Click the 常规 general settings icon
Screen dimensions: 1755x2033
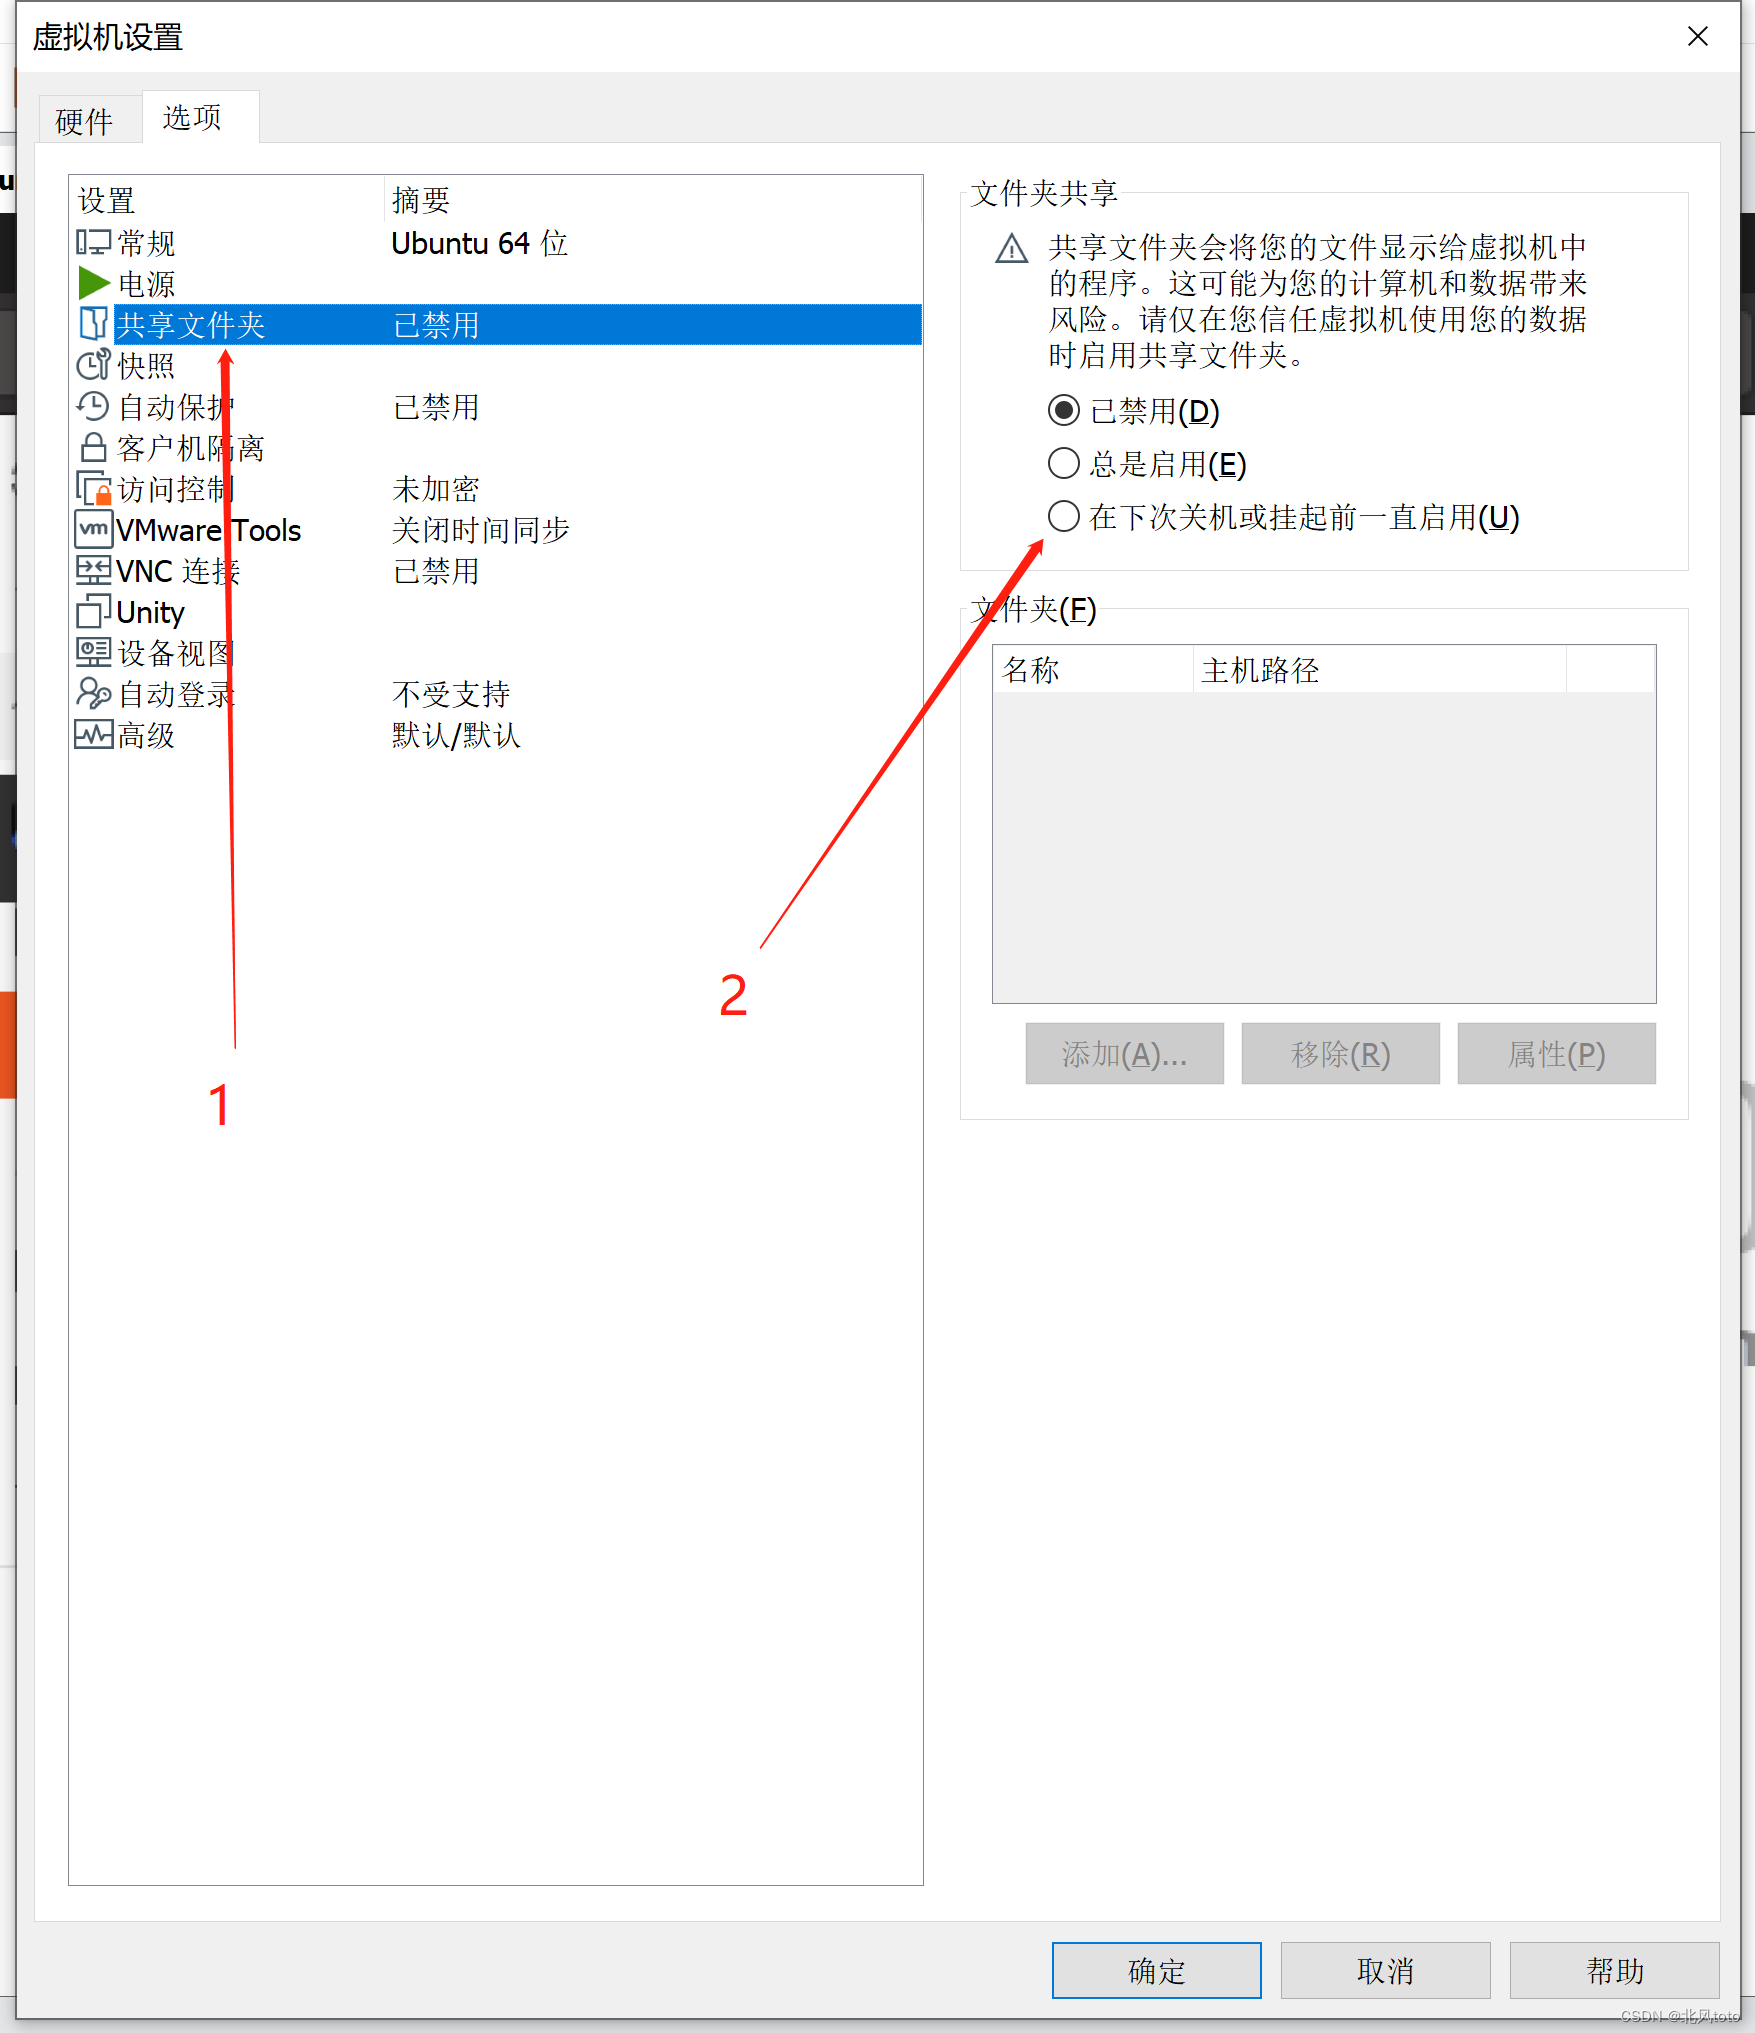pos(93,242)
